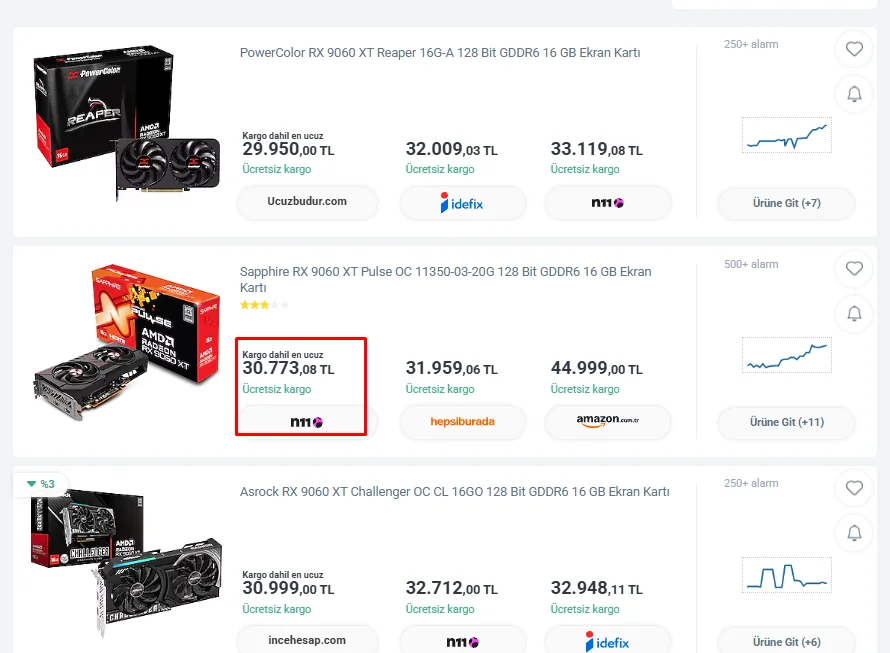Screen dimensions: 890x653
Task: Click Ürüne Git (+7) button
Action: [x=786, y=203]
